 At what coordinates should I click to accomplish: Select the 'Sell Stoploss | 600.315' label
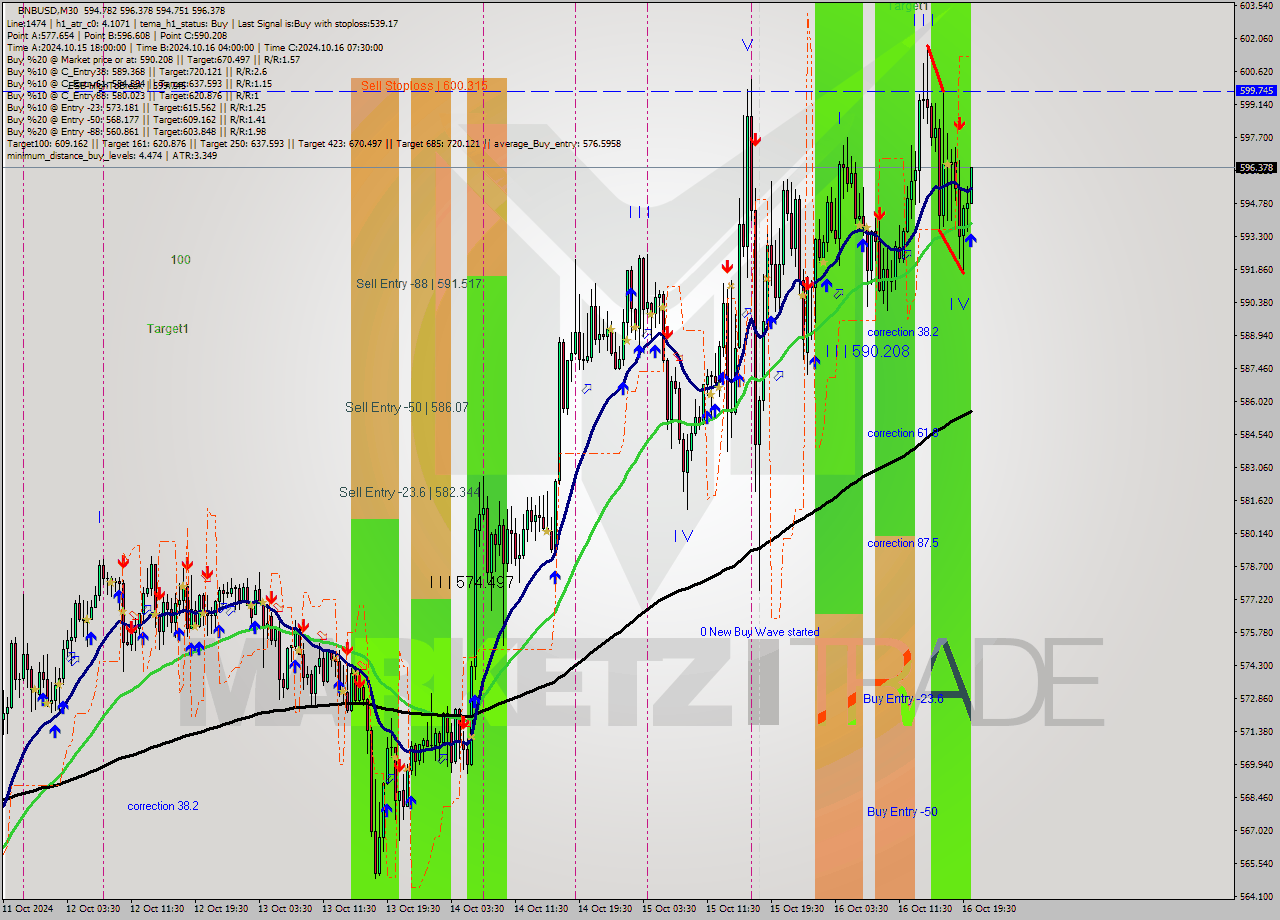click(x=424, y=86)
